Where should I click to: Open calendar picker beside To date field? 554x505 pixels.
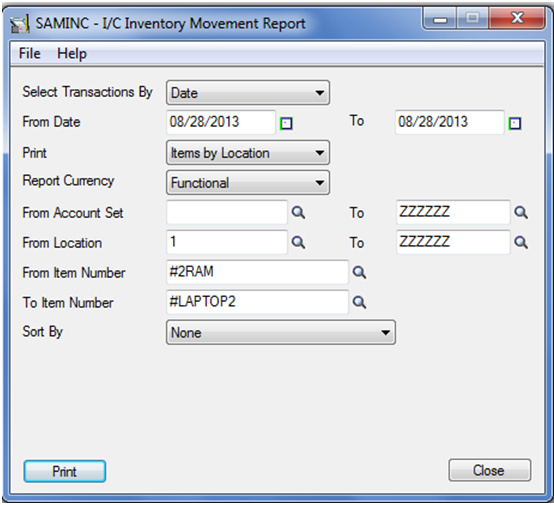pyautogui.click(x=515, y=123)
